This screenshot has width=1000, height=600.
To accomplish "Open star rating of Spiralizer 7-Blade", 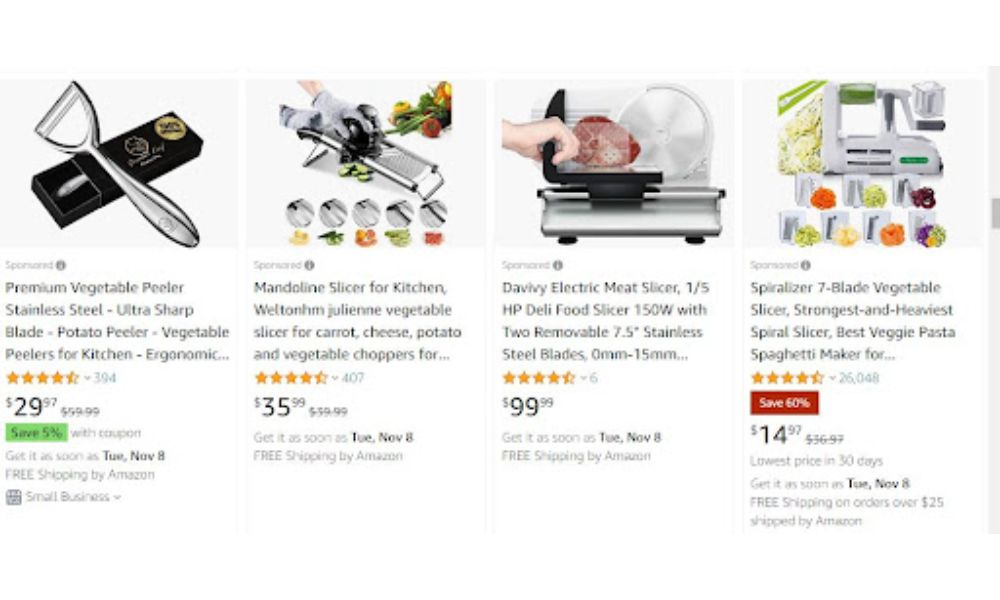I will [x=787, y=377].
